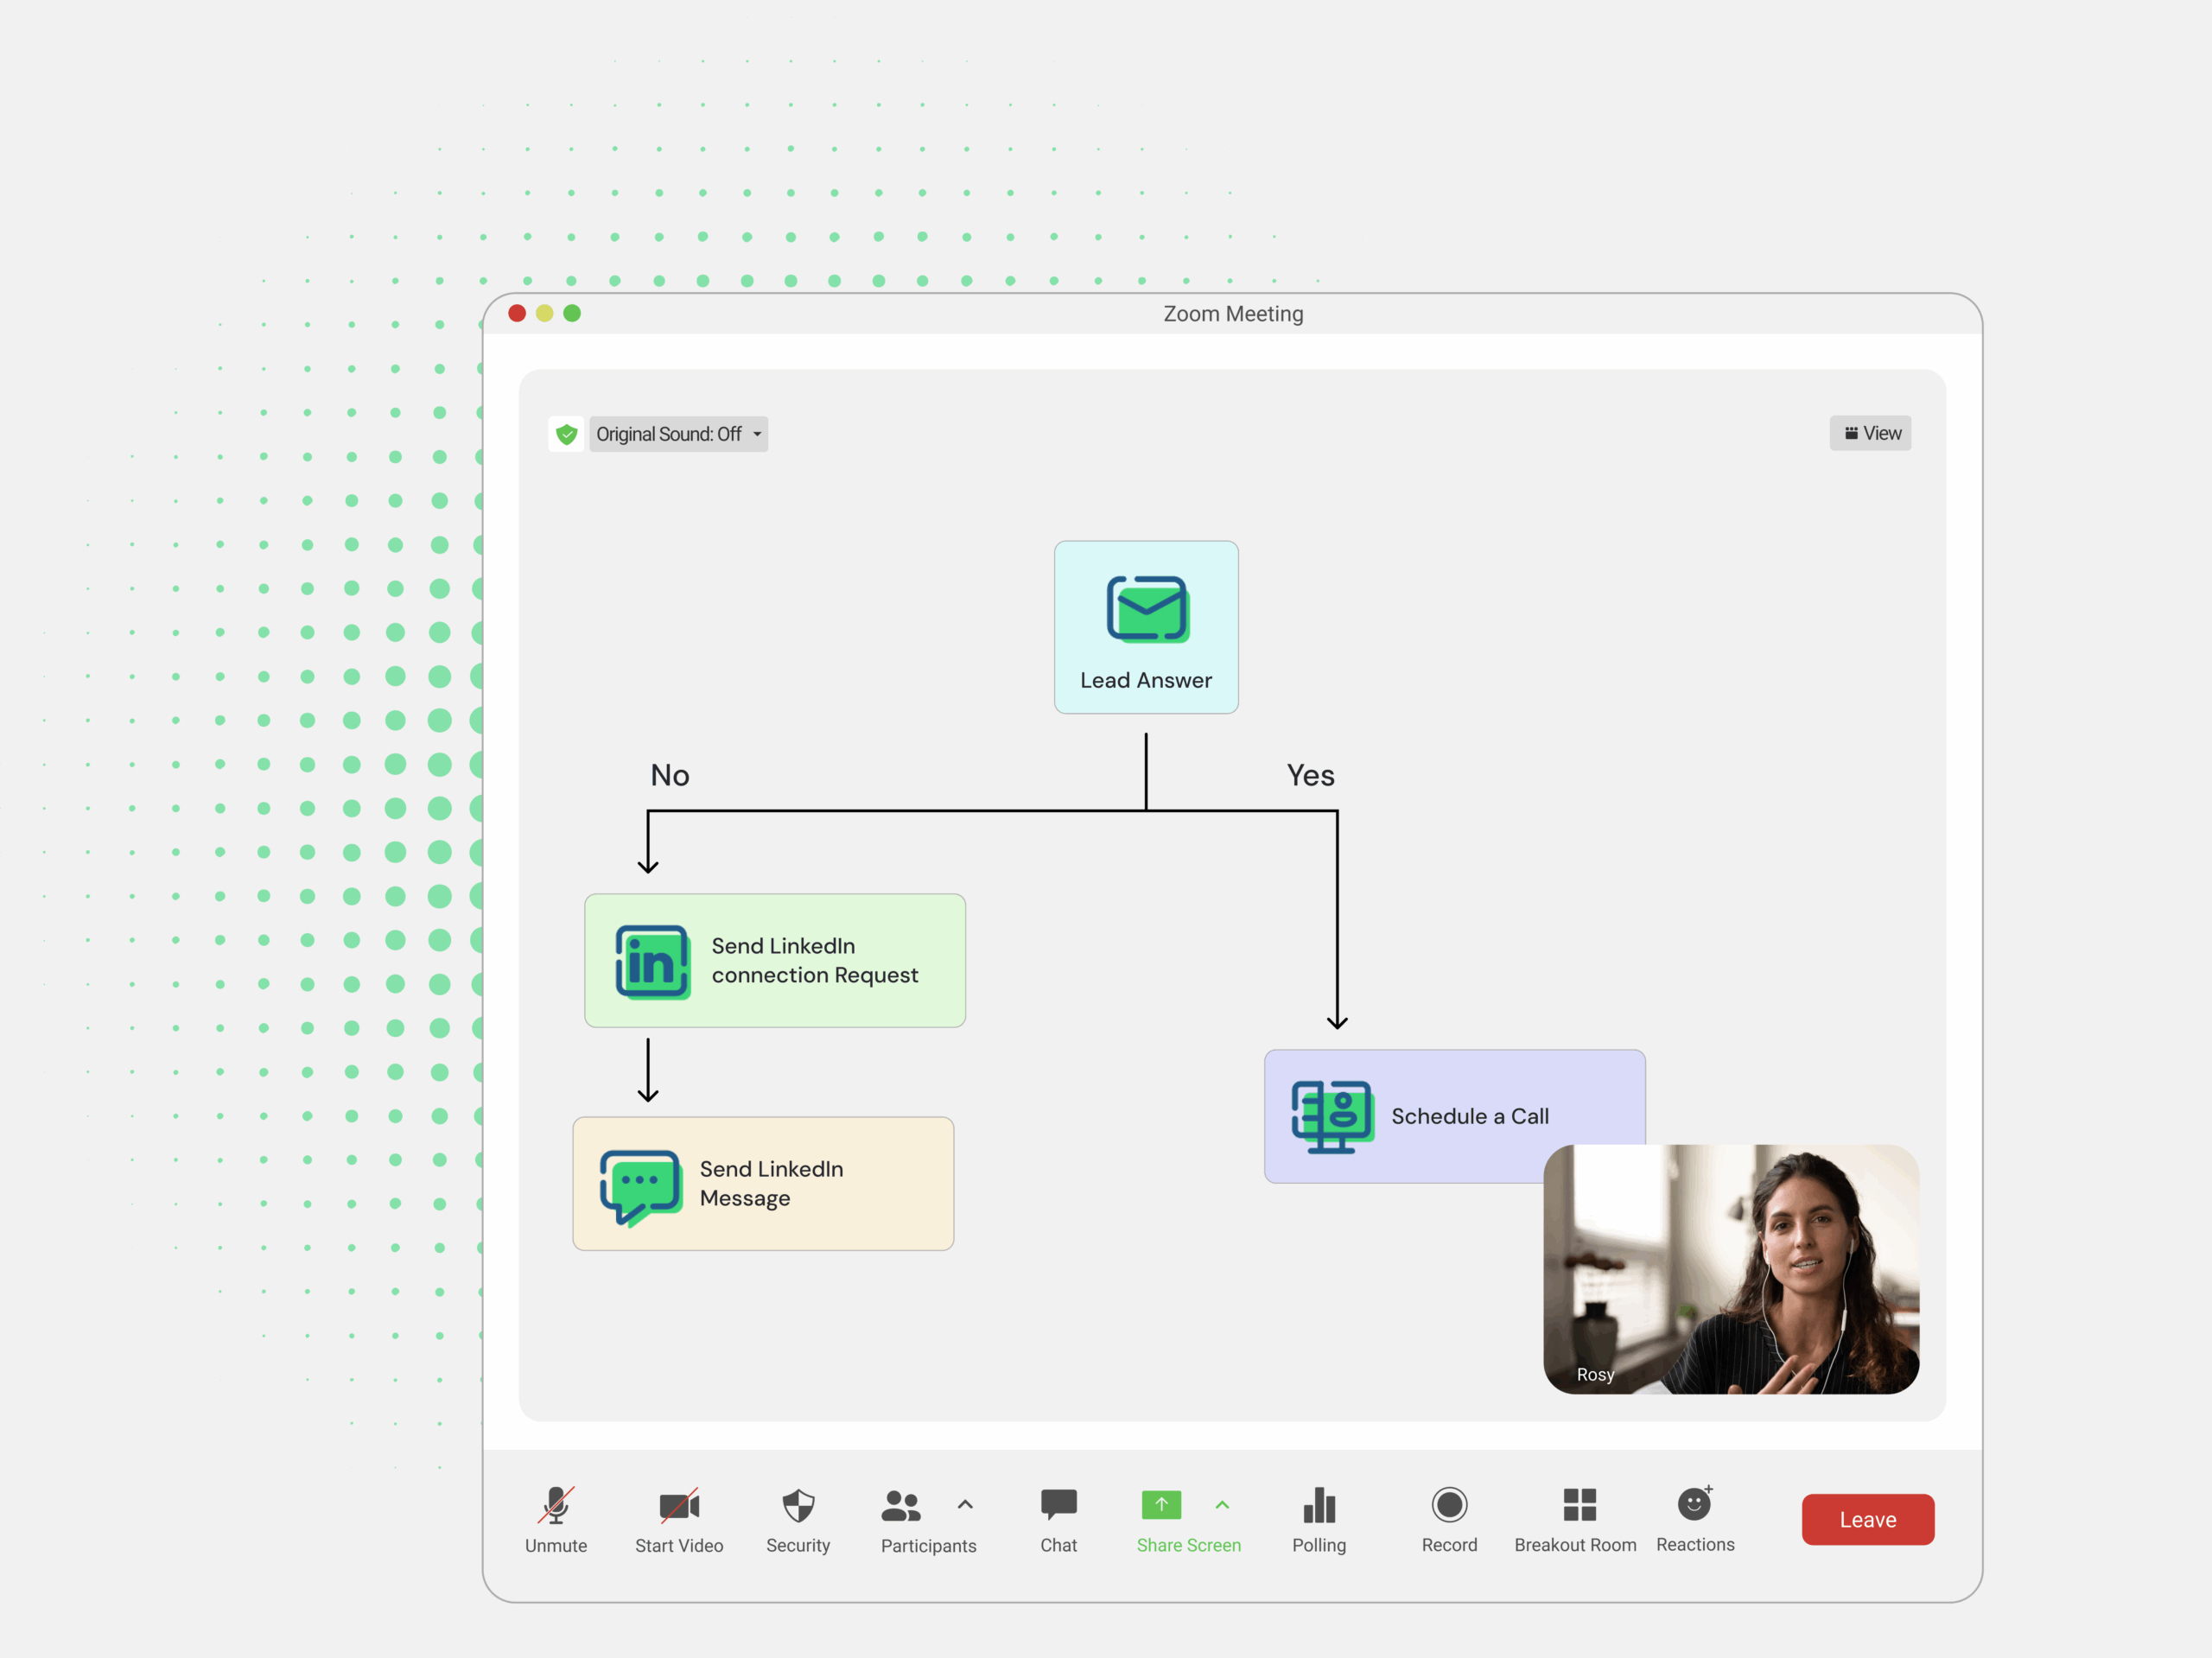Click the 'No' branch label
Viewport: 2212px width, 1658px height.
pyautogui.click(x=670, y=775)
